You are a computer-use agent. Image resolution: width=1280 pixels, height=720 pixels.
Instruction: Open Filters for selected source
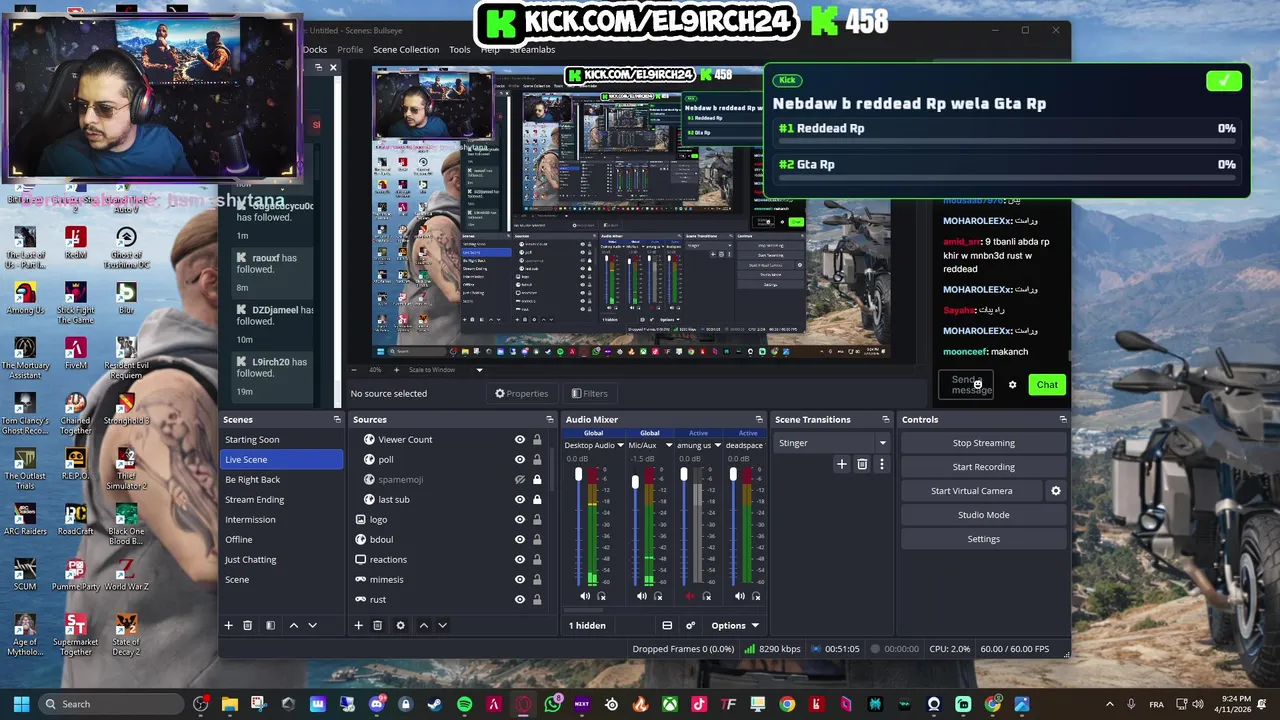[x=590, y=393]
